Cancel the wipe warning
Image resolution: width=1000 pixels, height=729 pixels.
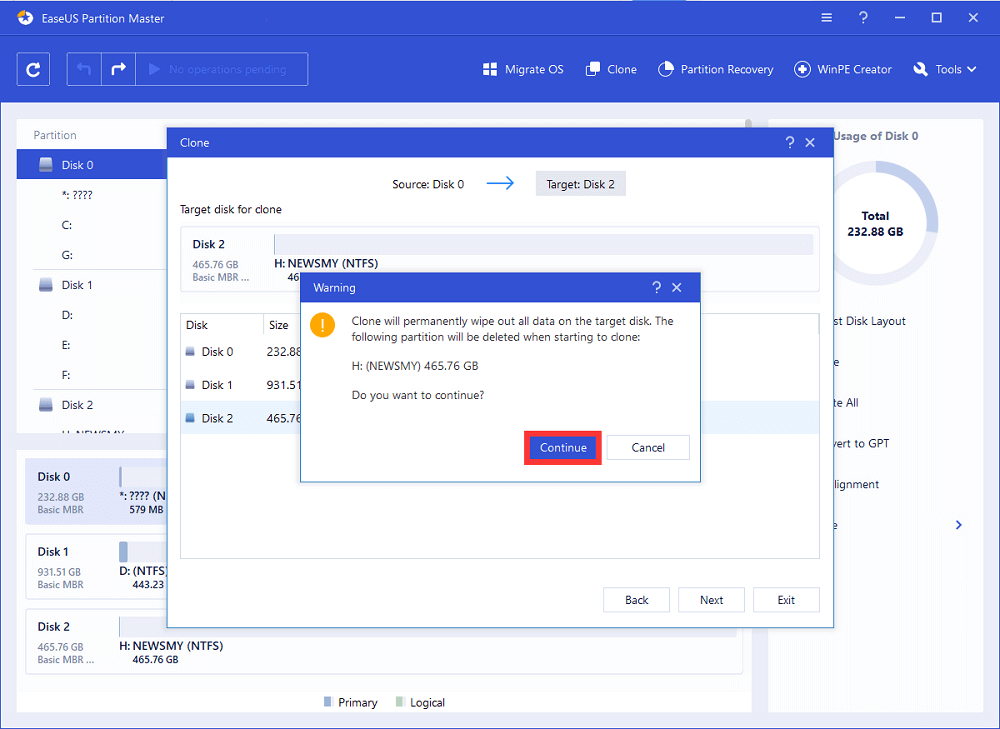(x=648, y=447)
